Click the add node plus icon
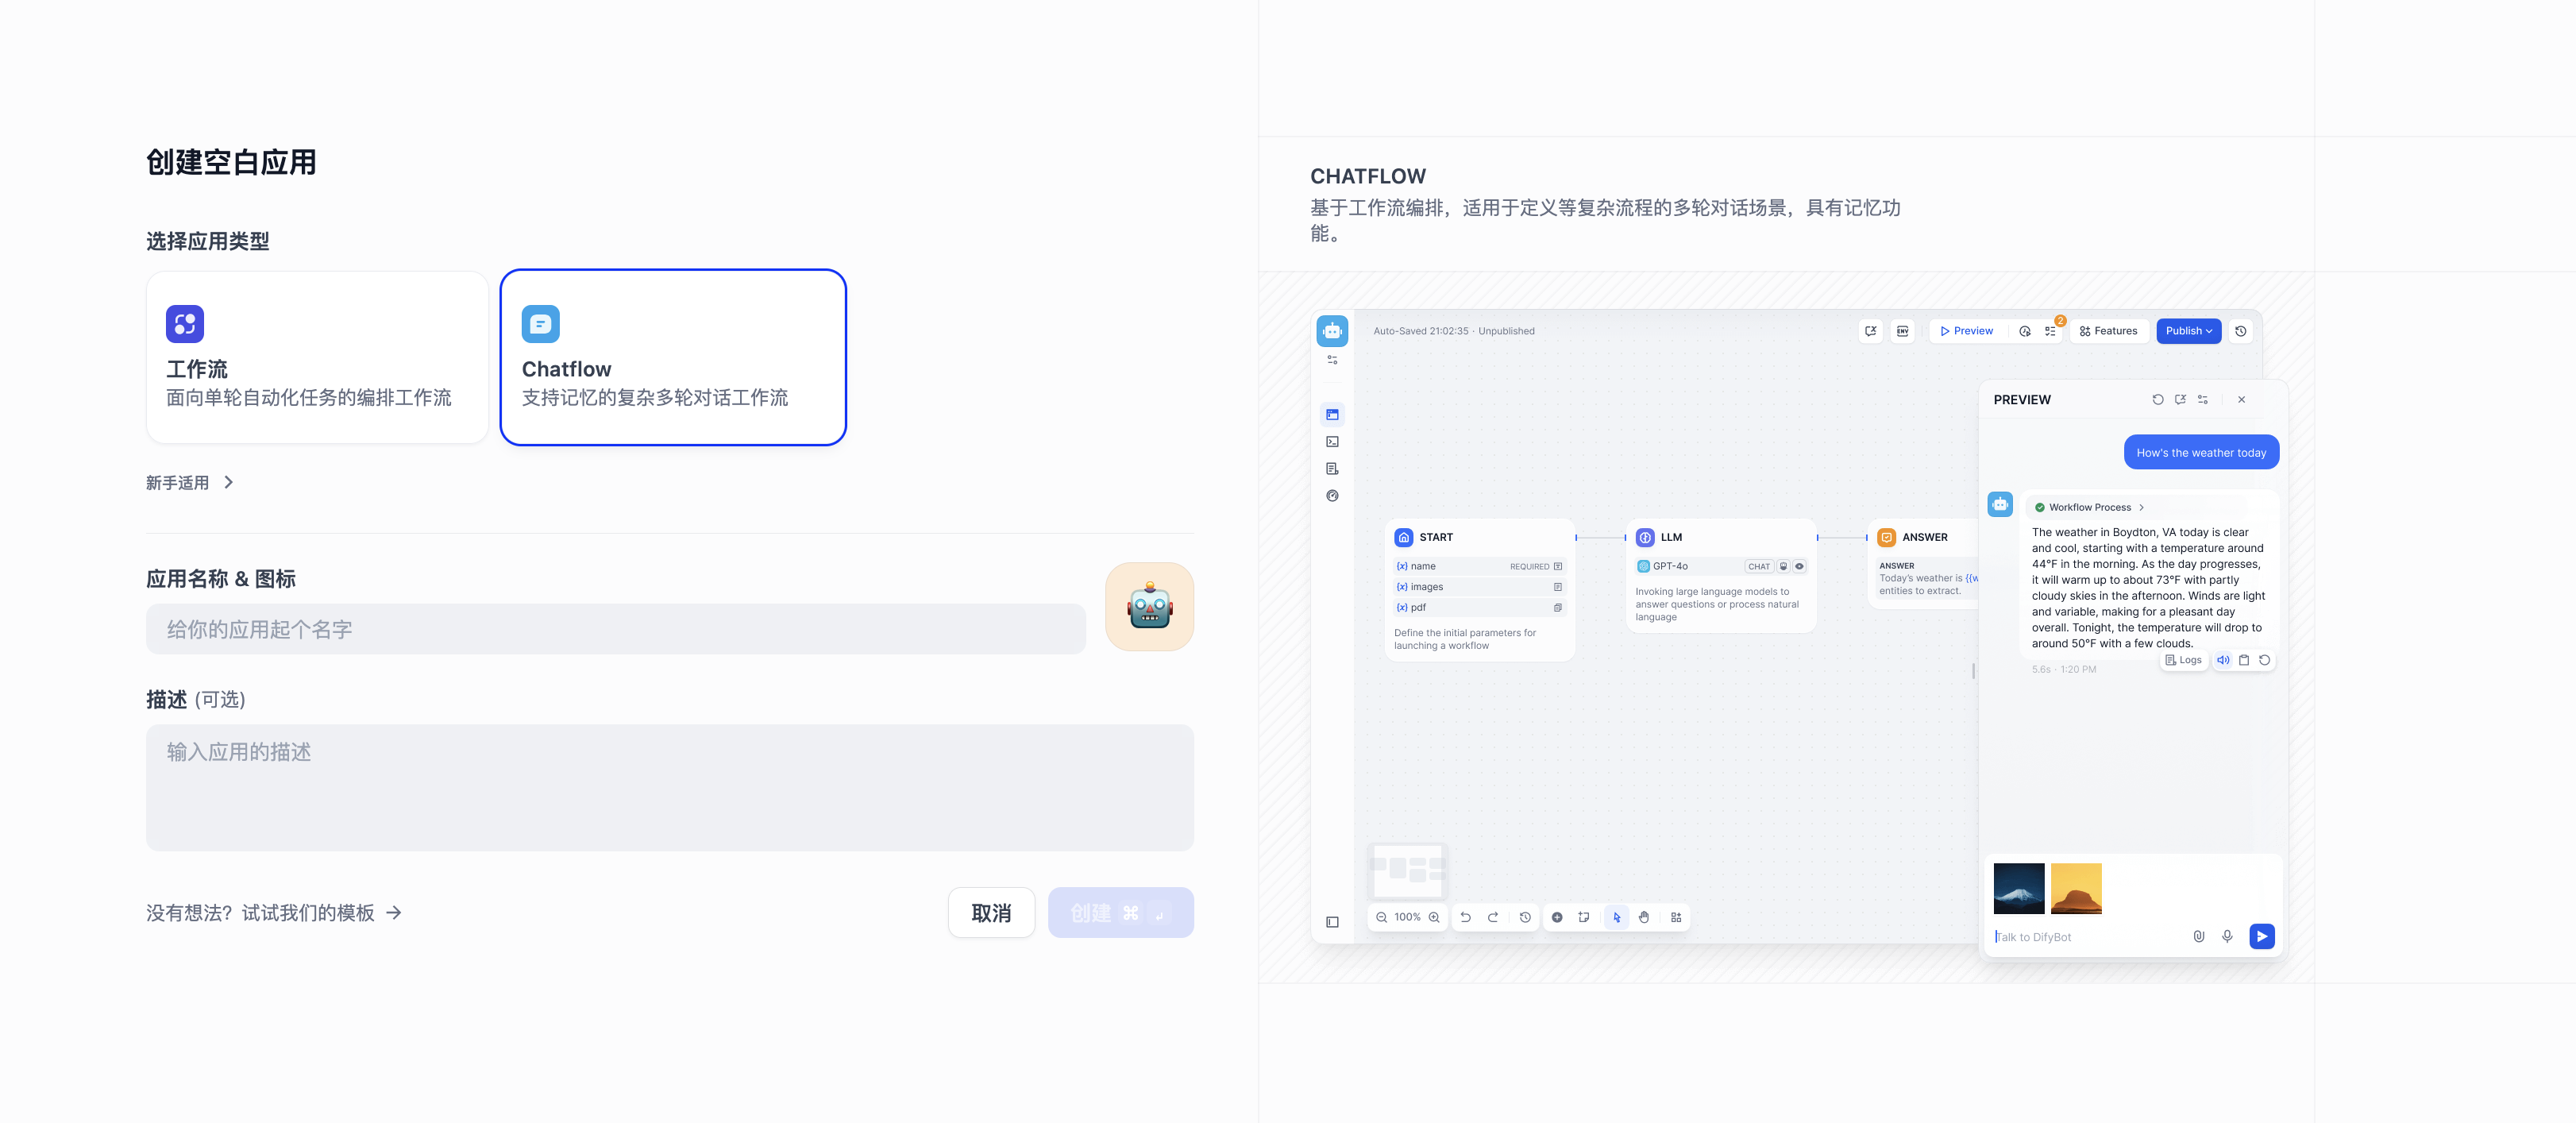Viewport: 2576px width, 1123px height. (1557, 918)
